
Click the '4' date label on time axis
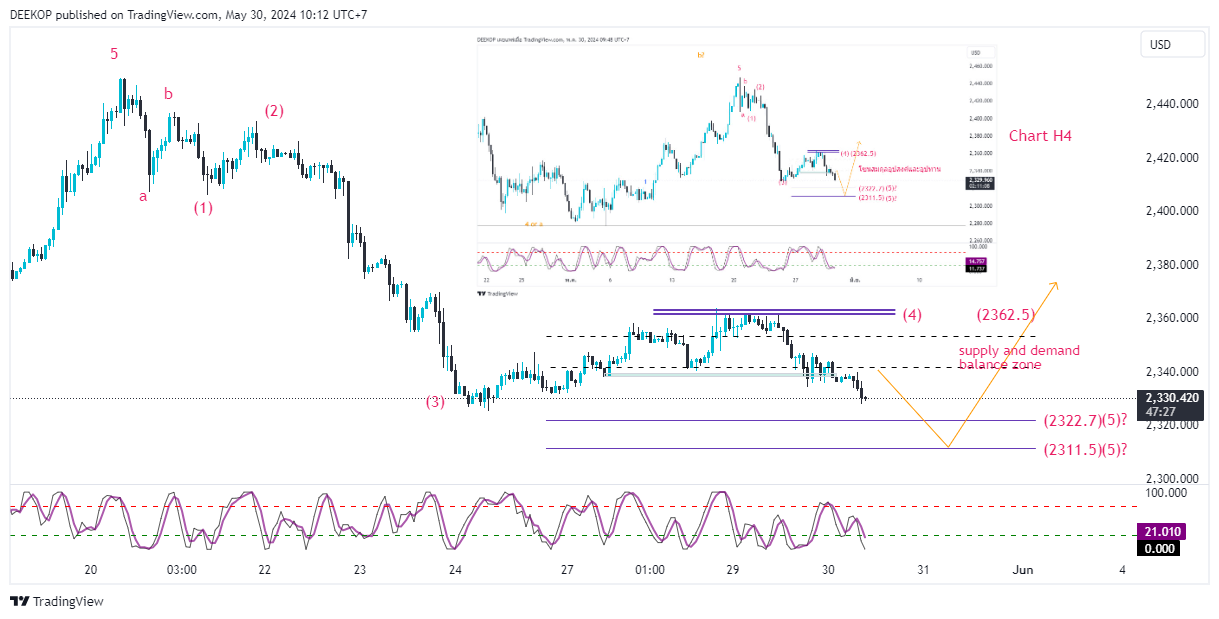tap(1122, 569)
